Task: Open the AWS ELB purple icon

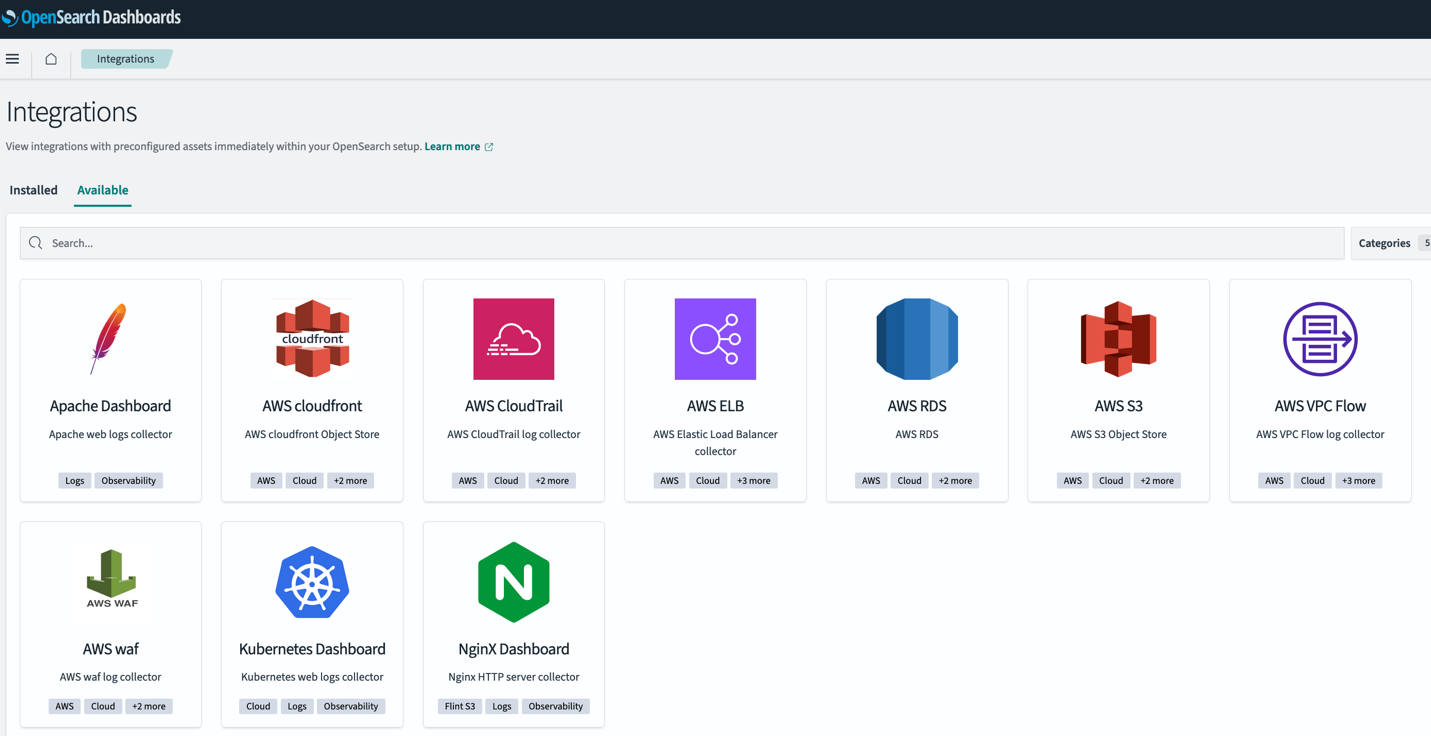Action: pyautogui.click(x=715, y=339)
